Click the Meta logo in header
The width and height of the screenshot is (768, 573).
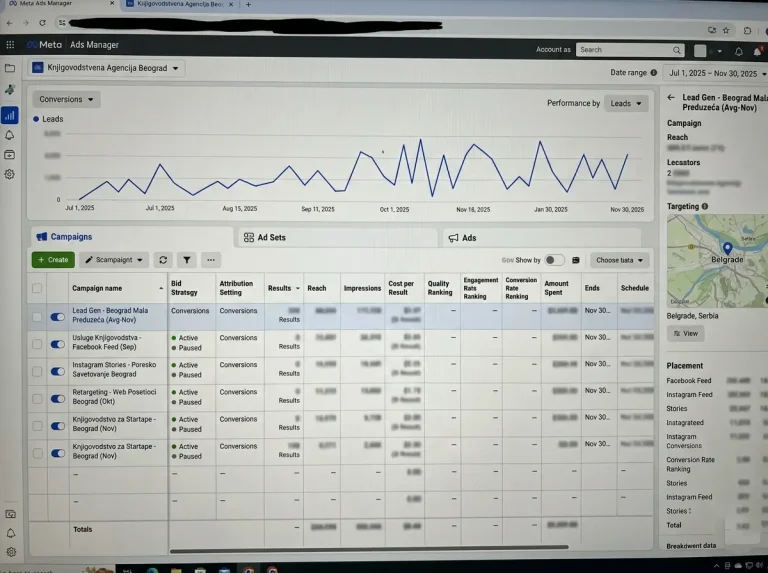(x=45, y=45)
